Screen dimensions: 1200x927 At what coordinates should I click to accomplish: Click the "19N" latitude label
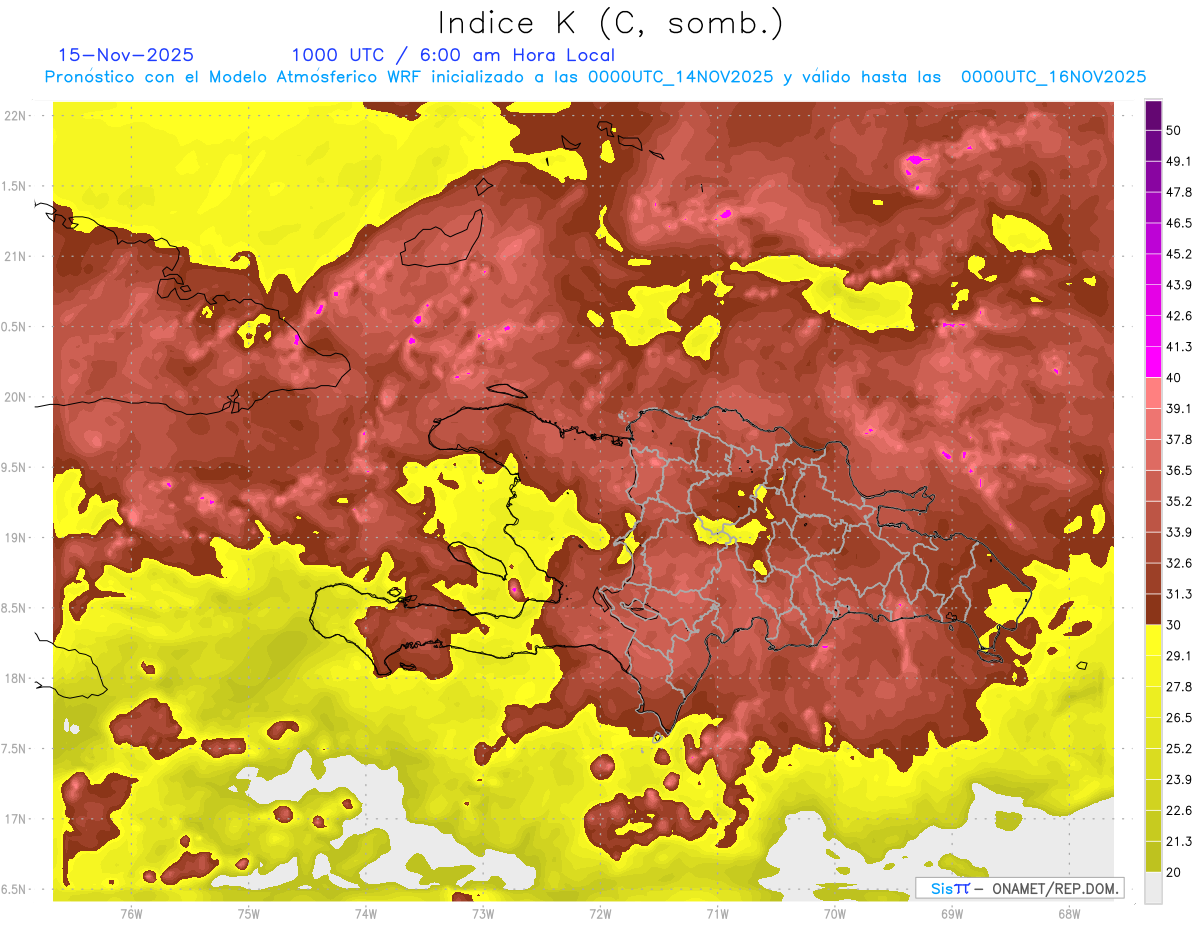click(15, 537)
